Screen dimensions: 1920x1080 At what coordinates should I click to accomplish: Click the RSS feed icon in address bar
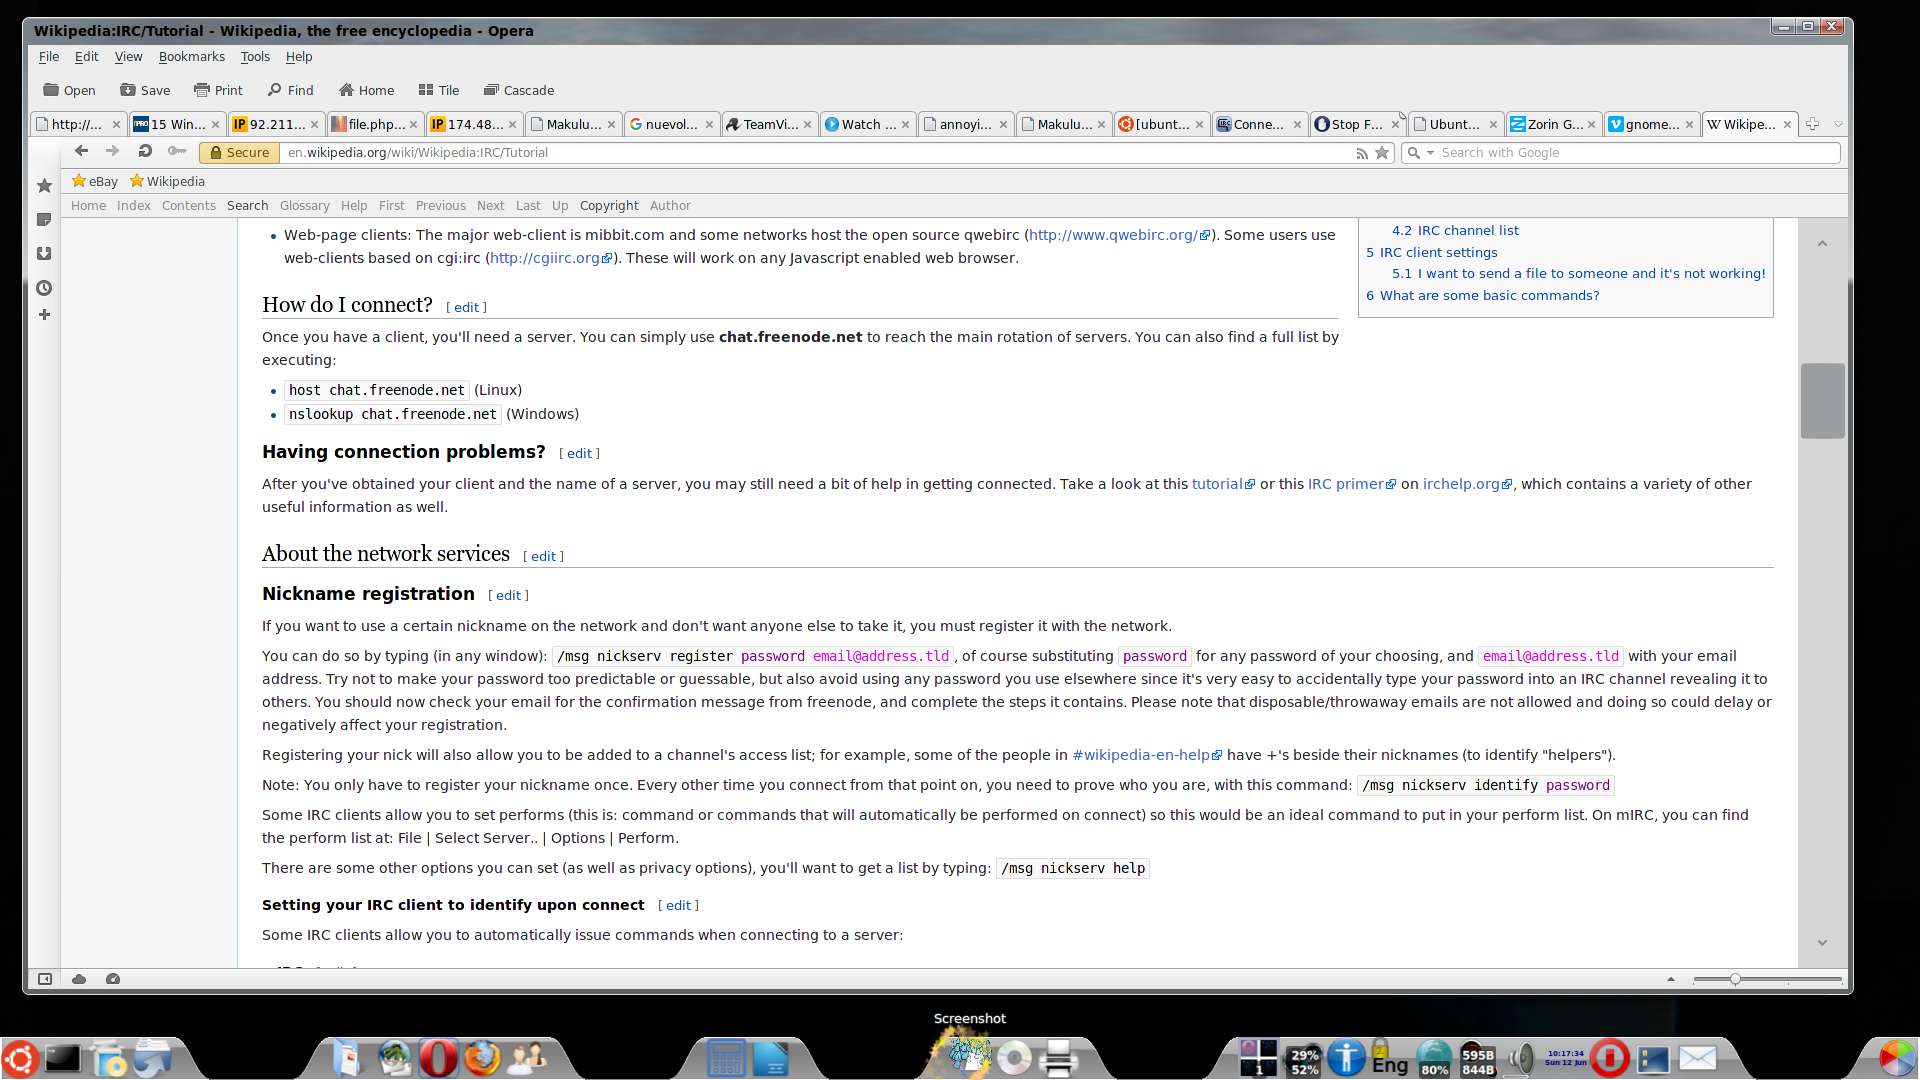pos(1361,153)
